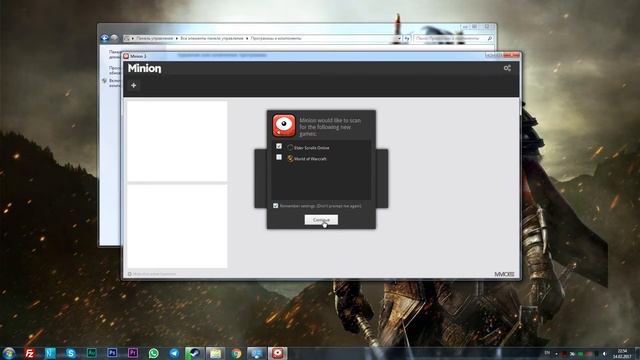
Task: Open Steam from the taskbar
Action: point(195,353)
